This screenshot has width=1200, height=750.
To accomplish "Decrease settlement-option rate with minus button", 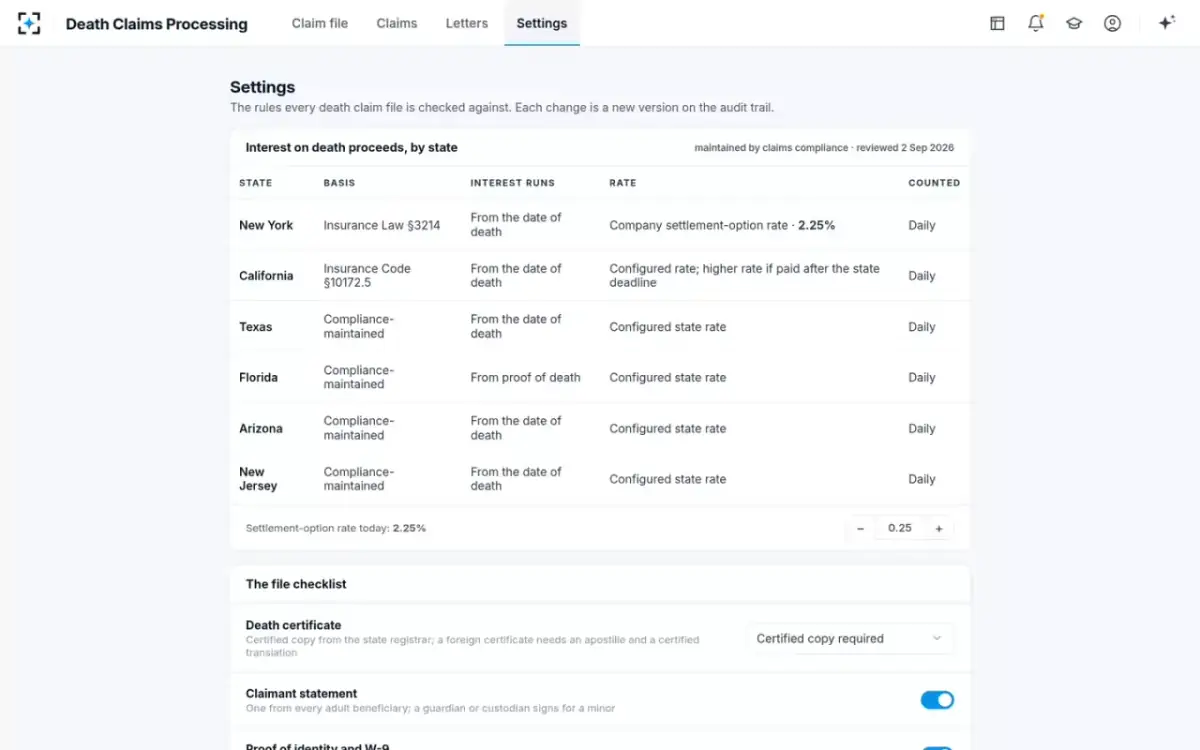I will [x=860, y=528].
